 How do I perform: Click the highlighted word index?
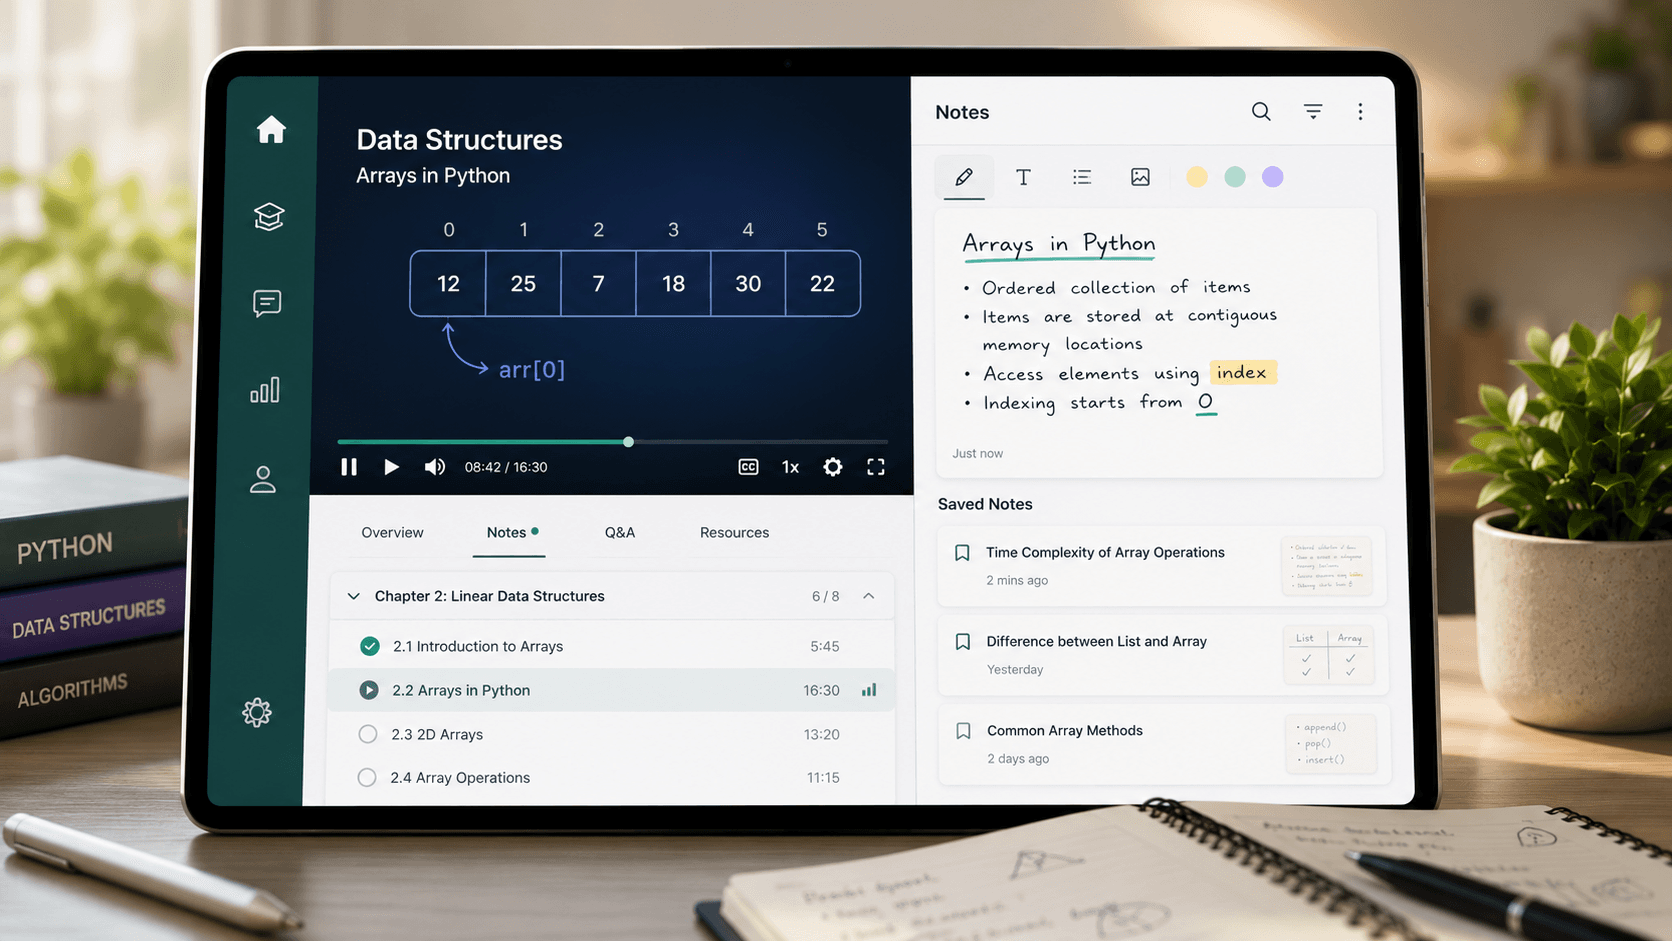click(1242, 372)
